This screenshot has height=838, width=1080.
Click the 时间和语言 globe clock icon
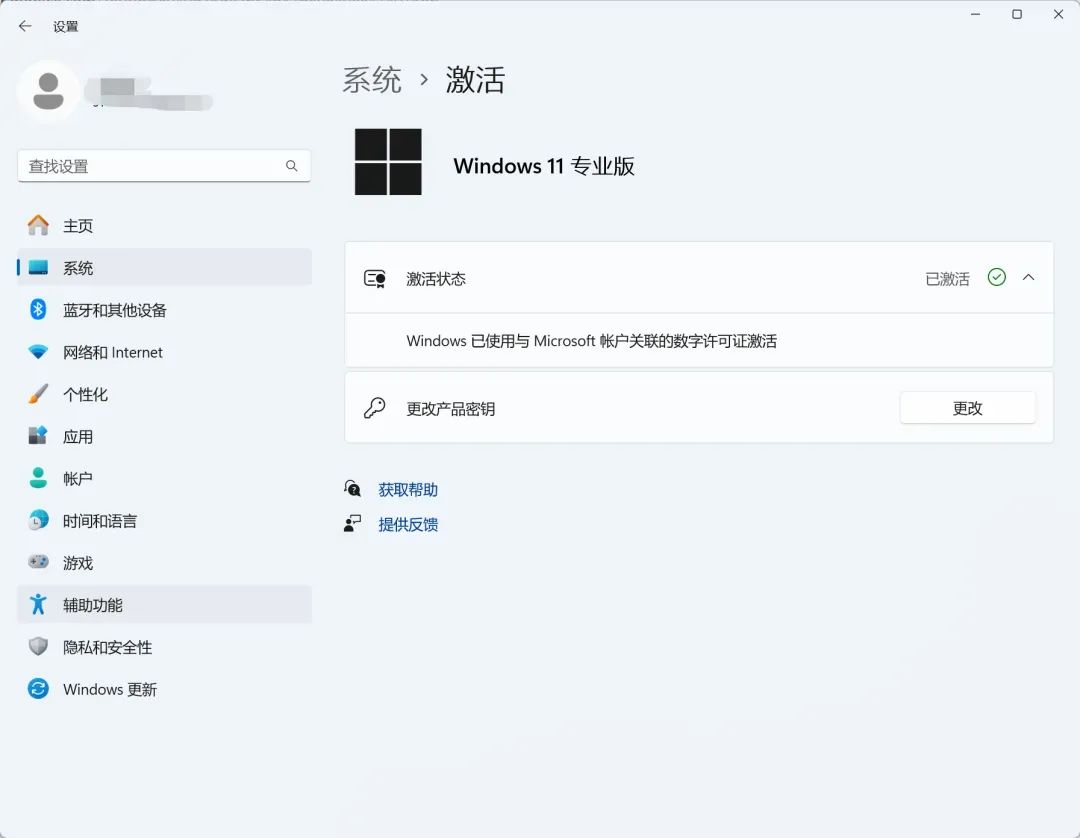[x=39, y=520]
